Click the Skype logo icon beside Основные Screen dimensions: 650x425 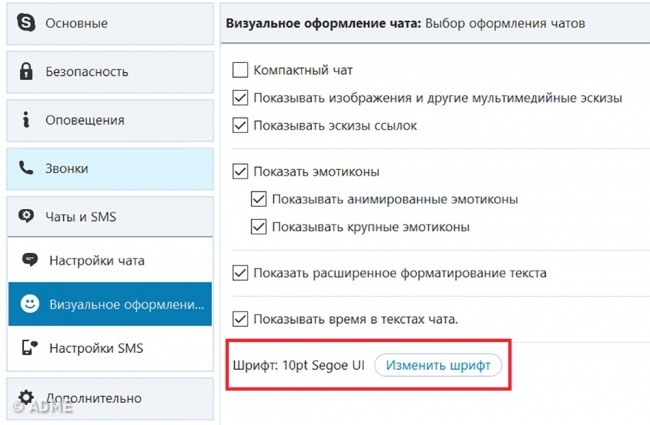tap(27, 23)
